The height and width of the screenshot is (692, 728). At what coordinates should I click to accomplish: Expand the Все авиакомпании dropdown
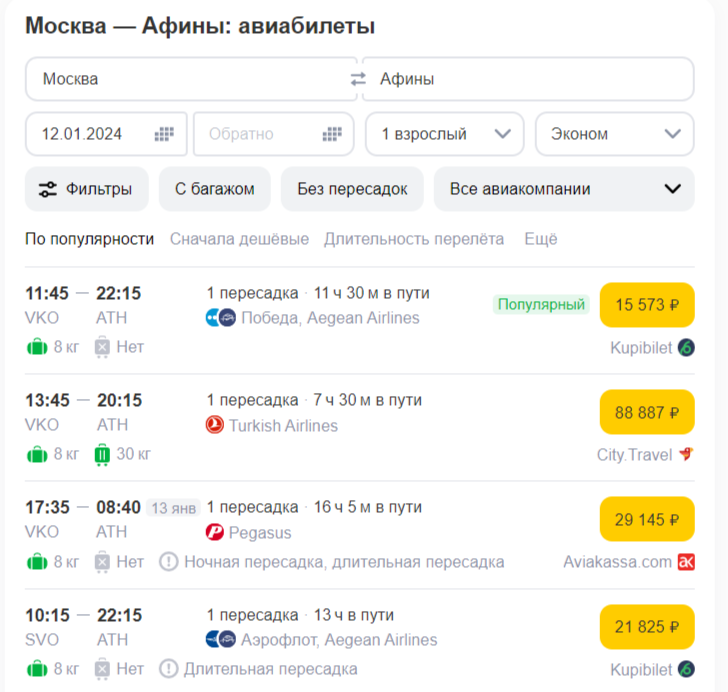click(564, 189)
